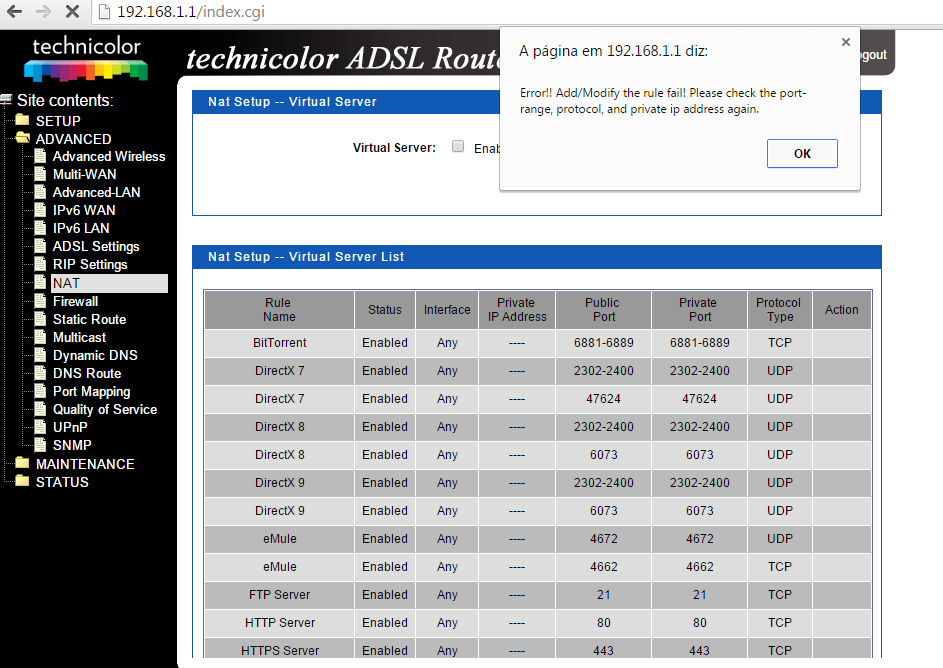Click the page icon beside Advanced Wireless
The image size is (943, 668).
pyautogui.click(x=40, y=156)
